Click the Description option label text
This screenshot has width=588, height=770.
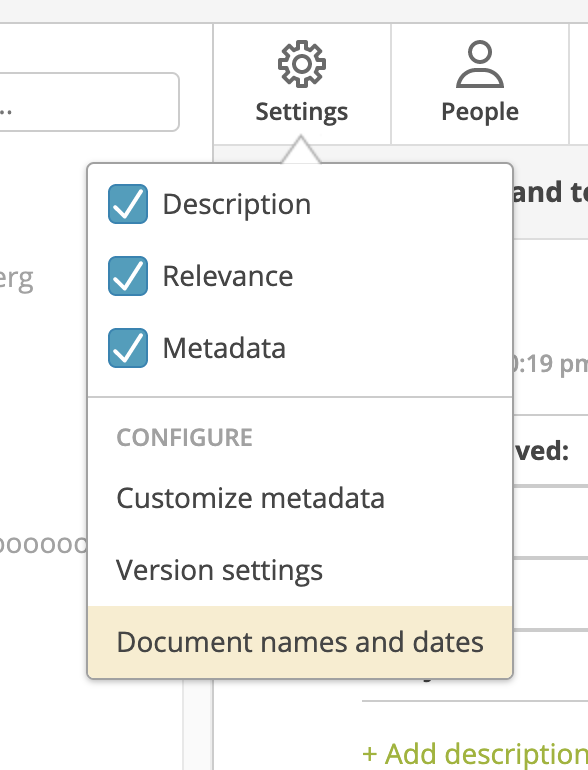pyautogui.click(x=237, y=204)
